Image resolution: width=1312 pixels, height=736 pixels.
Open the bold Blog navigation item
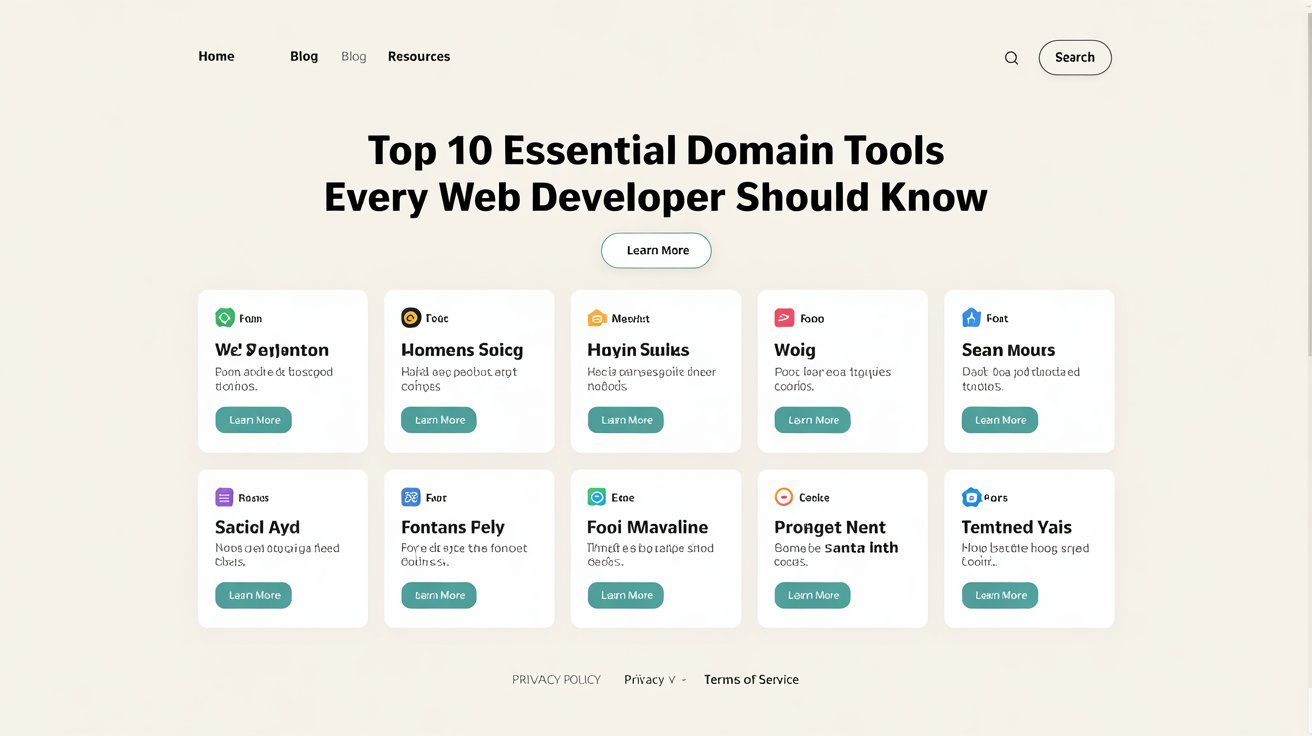pos(304,57)
